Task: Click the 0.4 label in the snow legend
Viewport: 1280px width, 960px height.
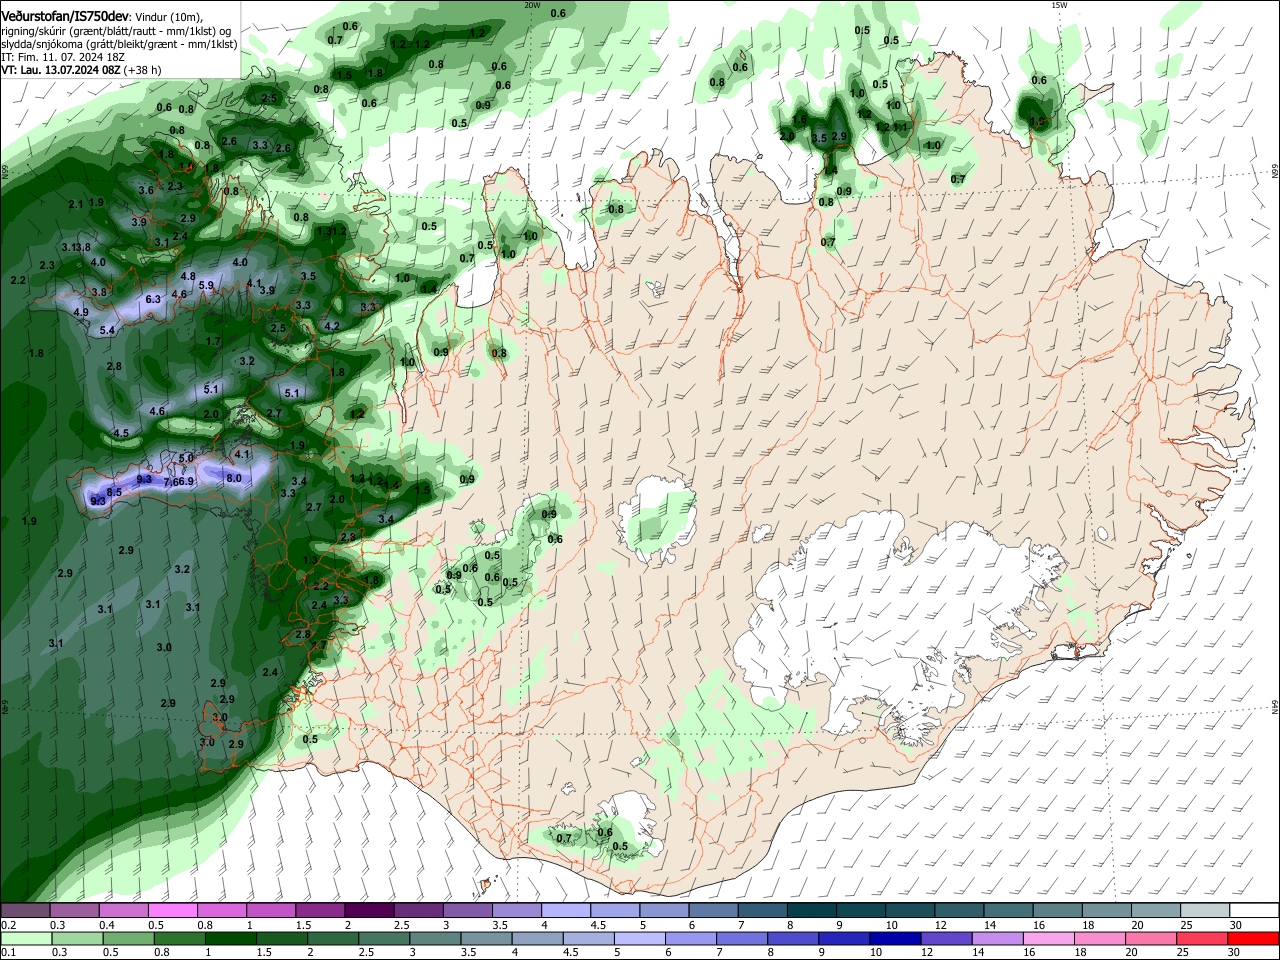Action: [106, 925]
